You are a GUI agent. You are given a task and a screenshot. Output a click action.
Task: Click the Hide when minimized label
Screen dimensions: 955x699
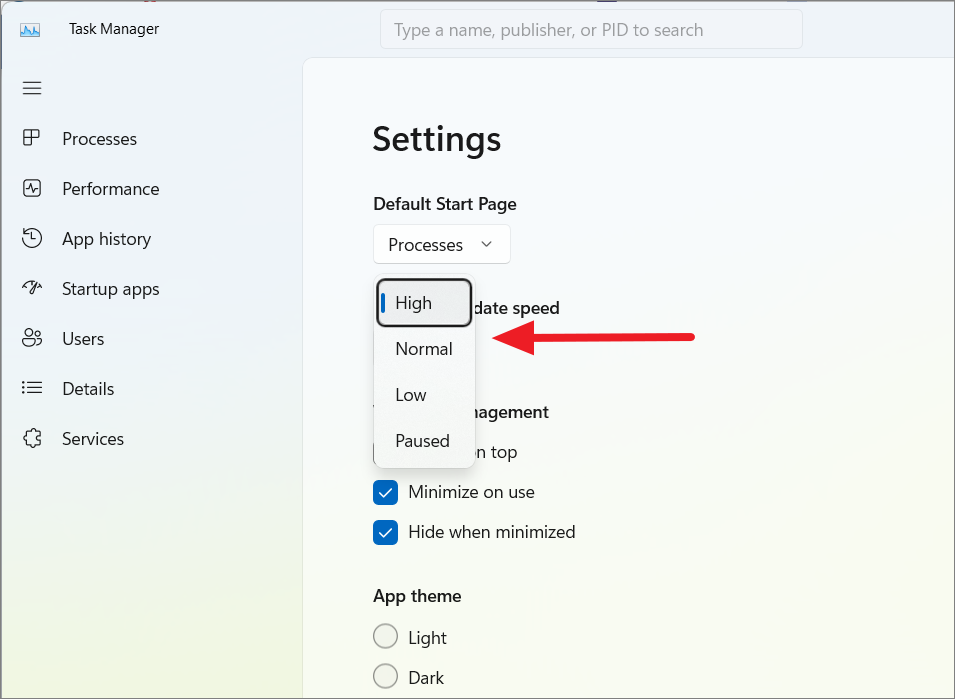(x=492, y=532)
